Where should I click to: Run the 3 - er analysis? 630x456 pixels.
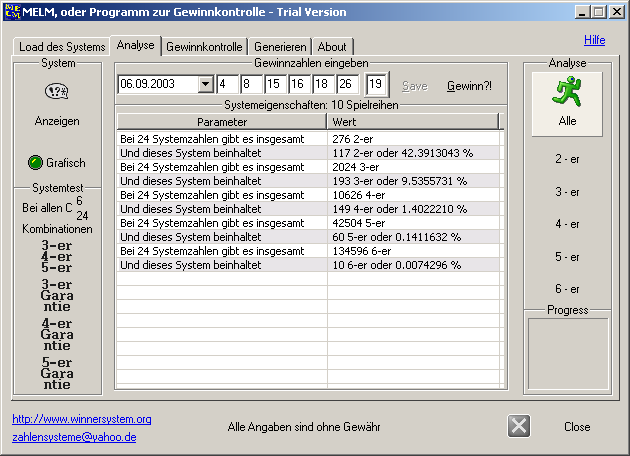click(567, 192)
